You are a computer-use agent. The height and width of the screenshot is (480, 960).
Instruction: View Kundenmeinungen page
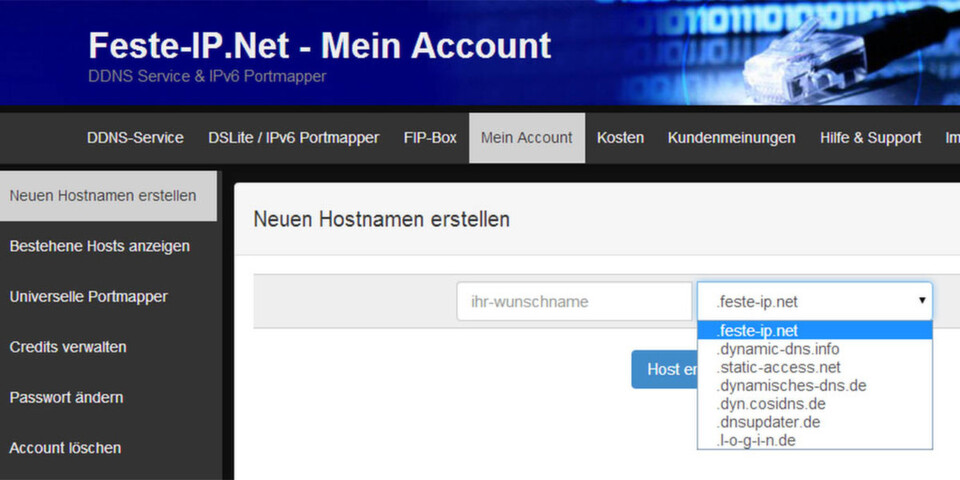click(732, 138)
